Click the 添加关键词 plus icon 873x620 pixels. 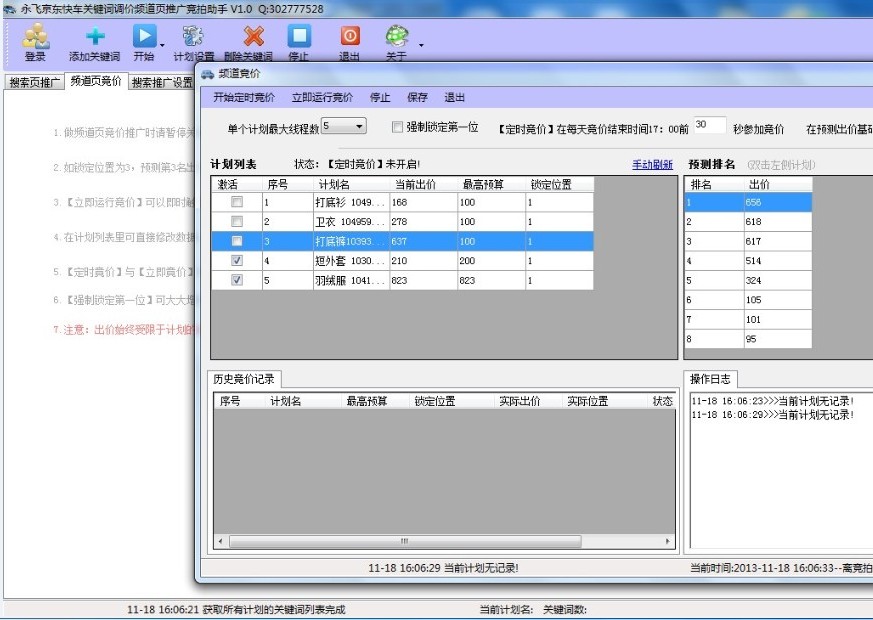95,37
